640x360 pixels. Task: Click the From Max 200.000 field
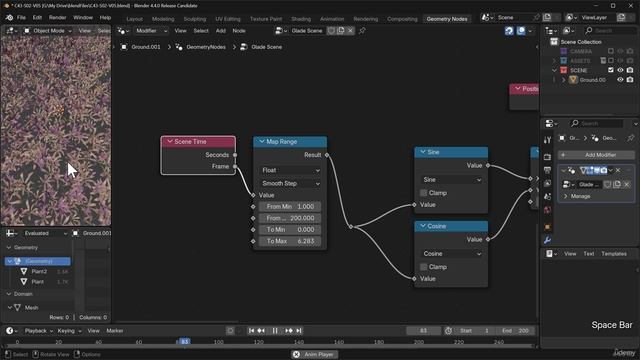(290, 218)
